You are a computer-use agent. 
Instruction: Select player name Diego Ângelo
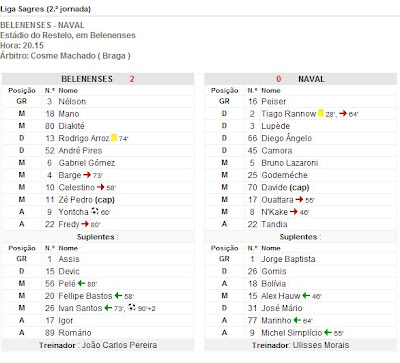click(x=287, y=138)
